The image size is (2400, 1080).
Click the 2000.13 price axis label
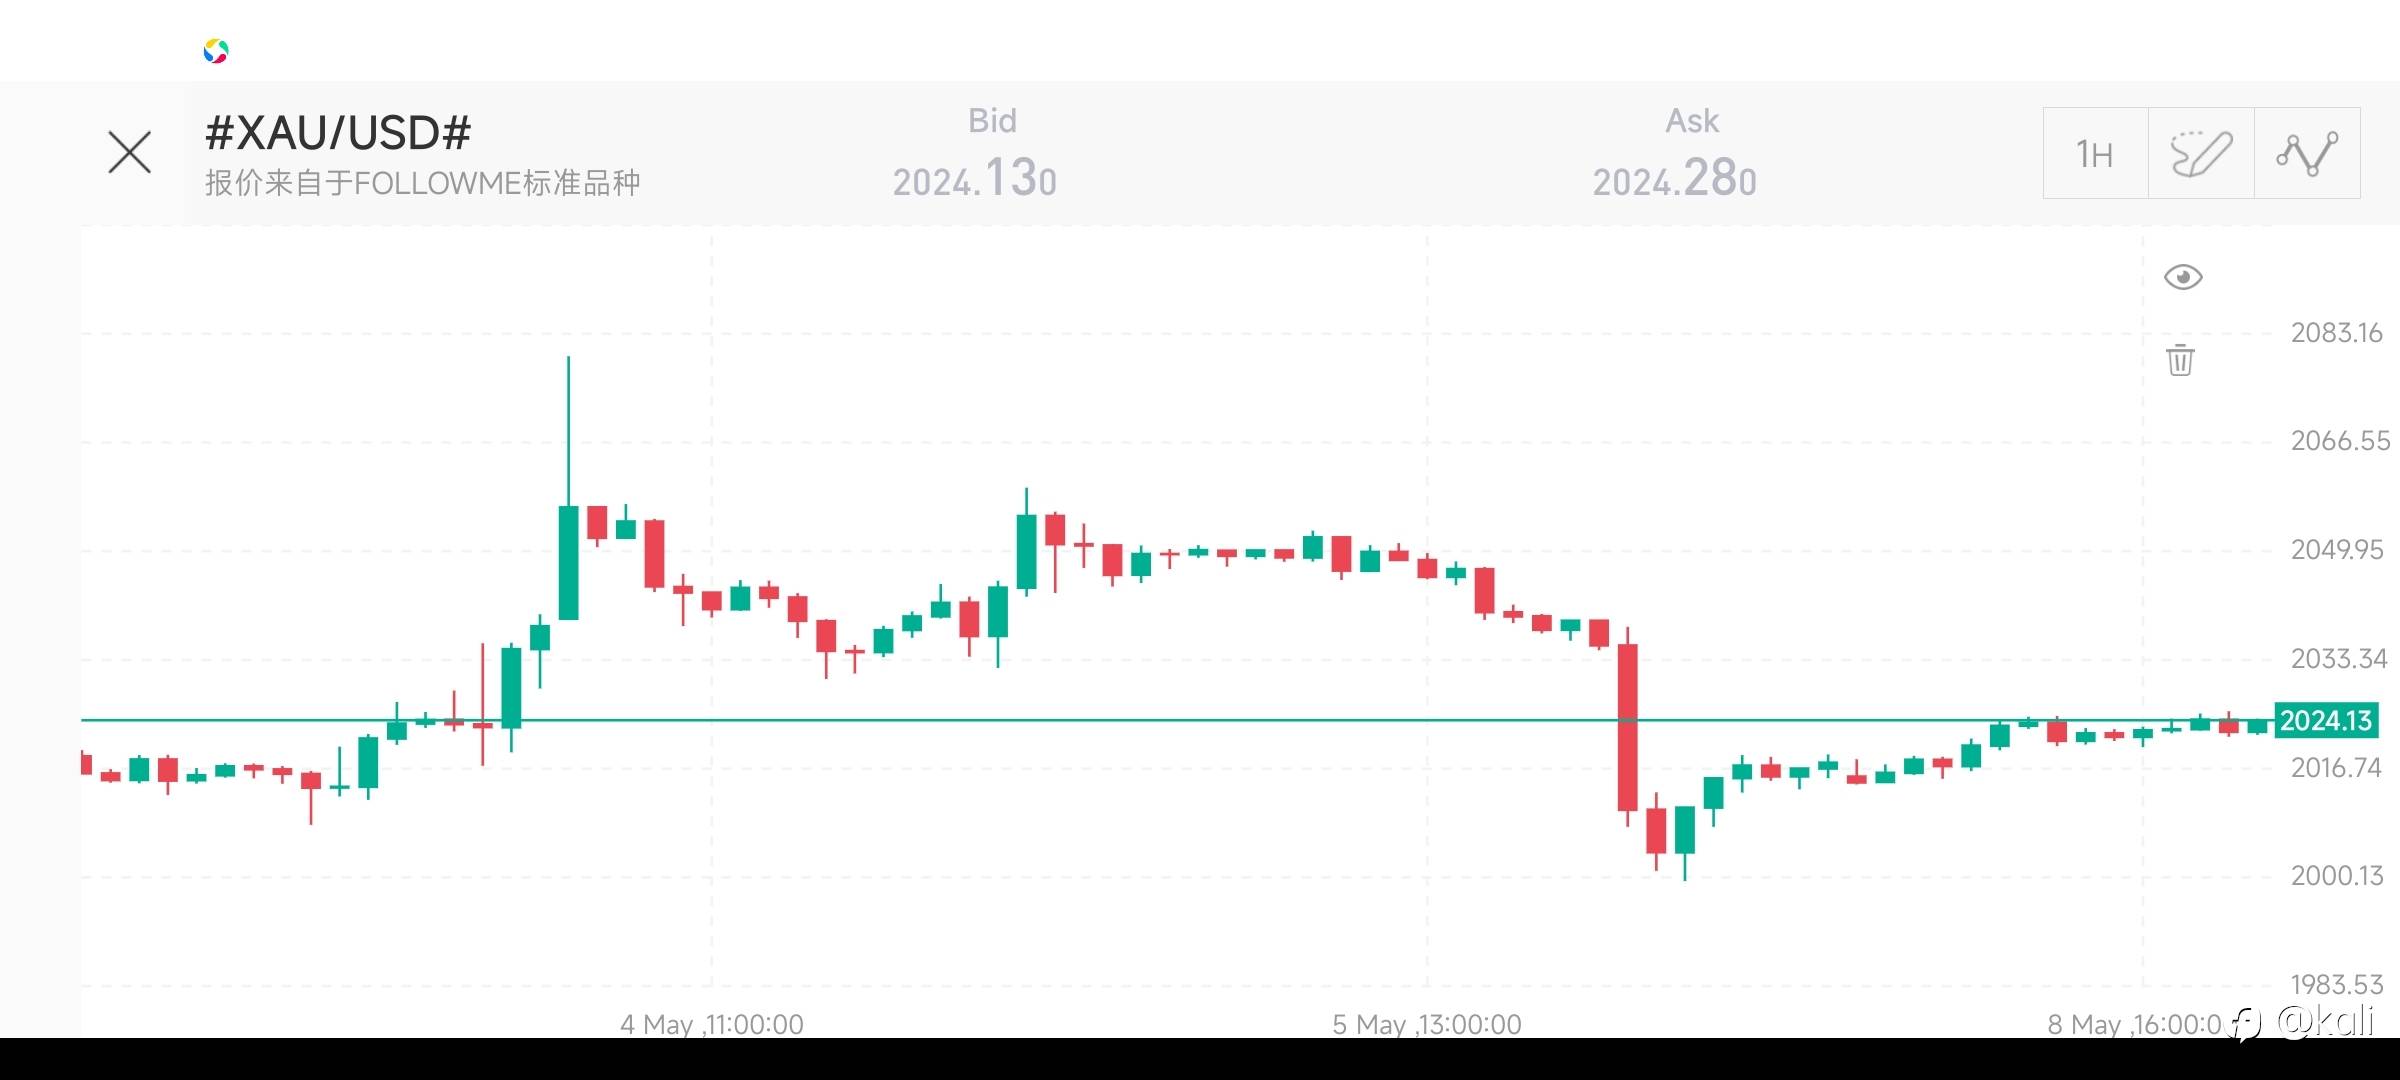(2336, 876)
